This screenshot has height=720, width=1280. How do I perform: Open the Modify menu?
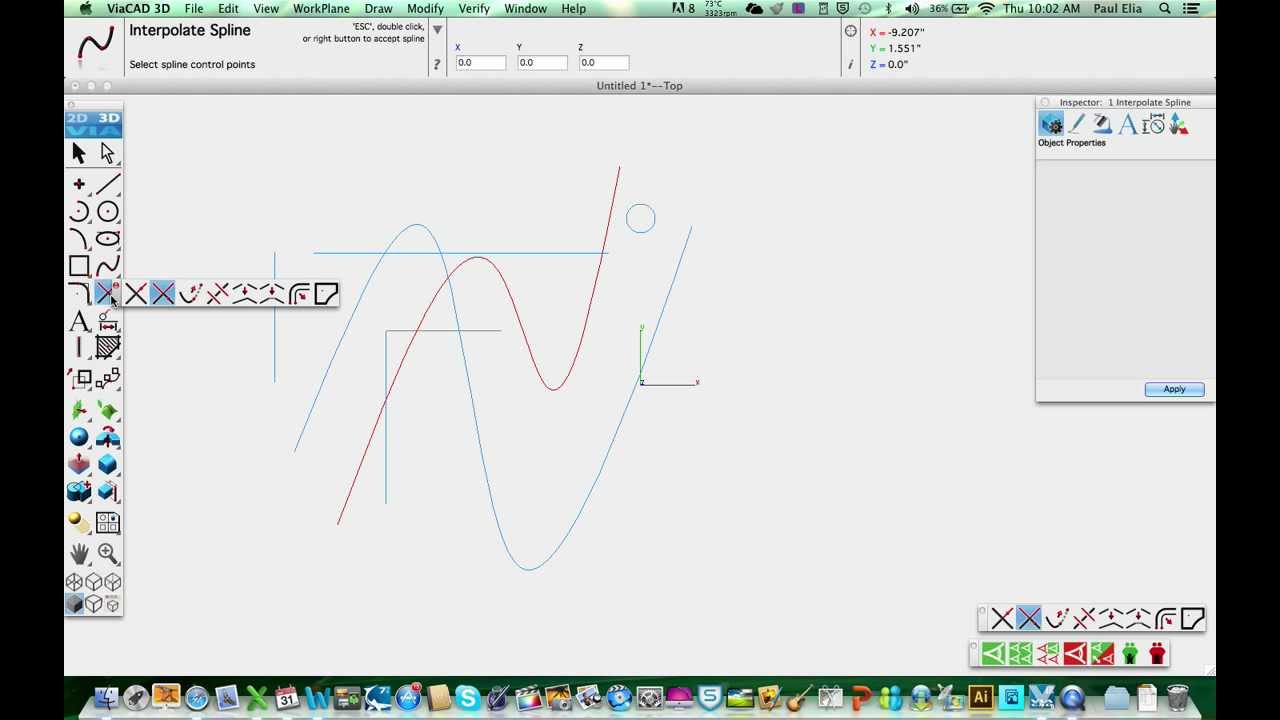(425, 8)
